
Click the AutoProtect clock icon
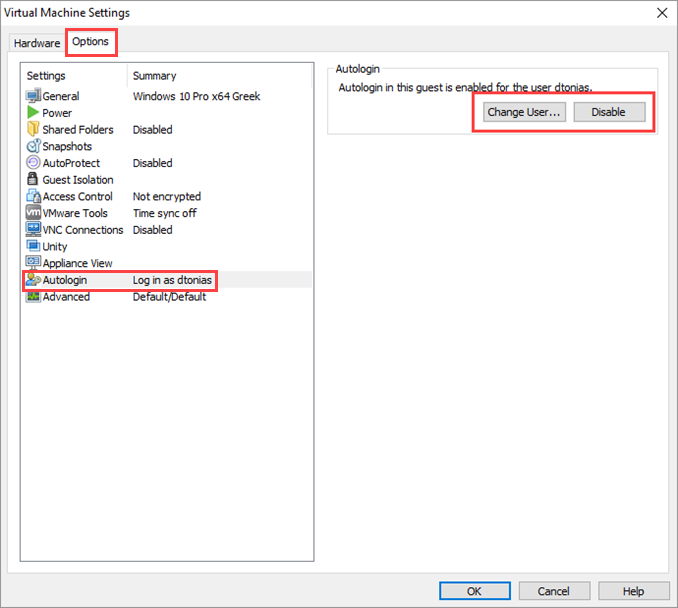coord(33,163)
